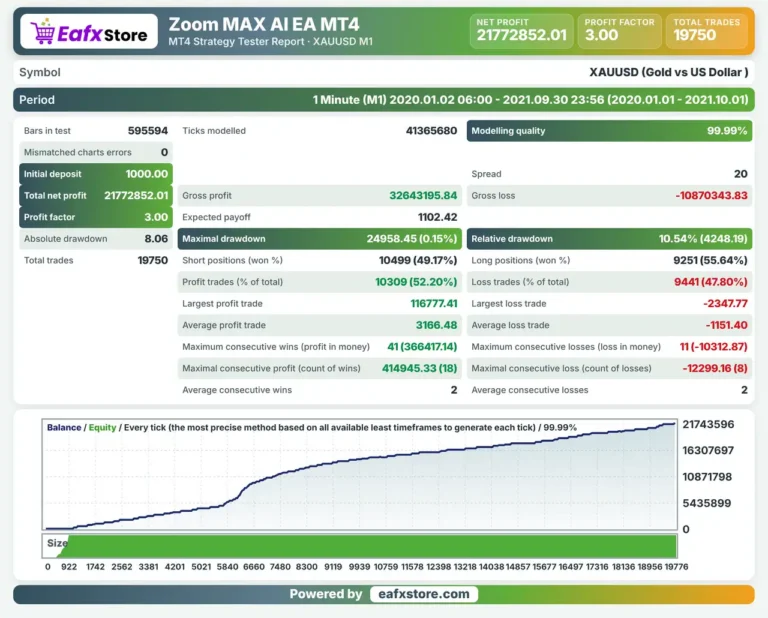Select Gross profit value 32643195.84

[423, 195]
